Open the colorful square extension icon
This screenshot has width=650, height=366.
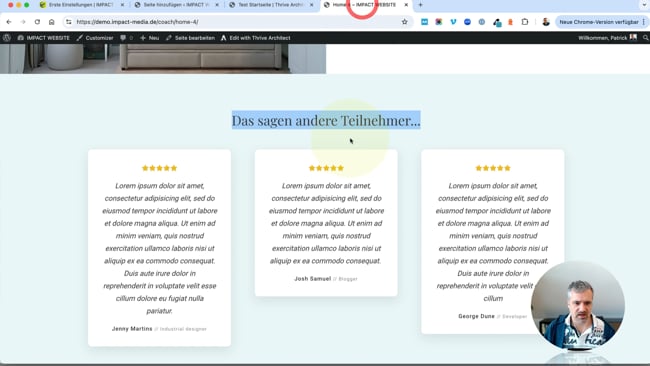point(439,22)
